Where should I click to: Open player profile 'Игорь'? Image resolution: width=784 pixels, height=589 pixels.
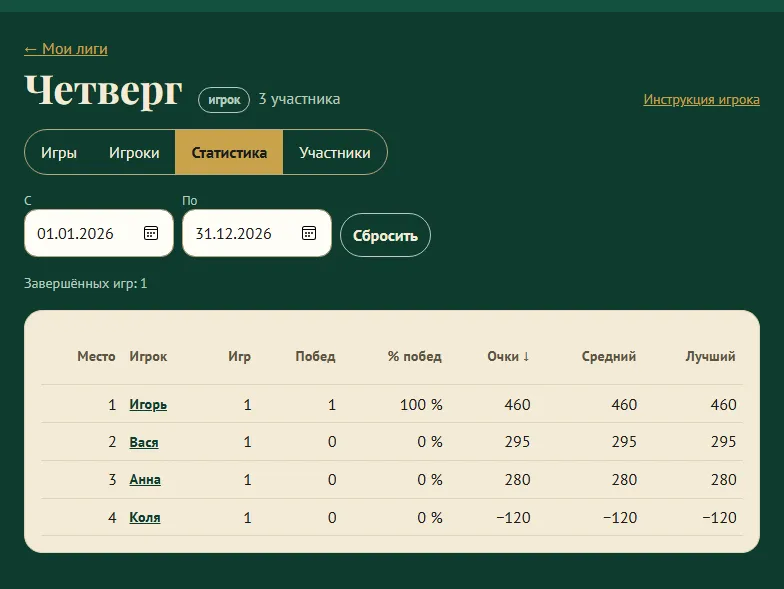(x=148, y=404)
